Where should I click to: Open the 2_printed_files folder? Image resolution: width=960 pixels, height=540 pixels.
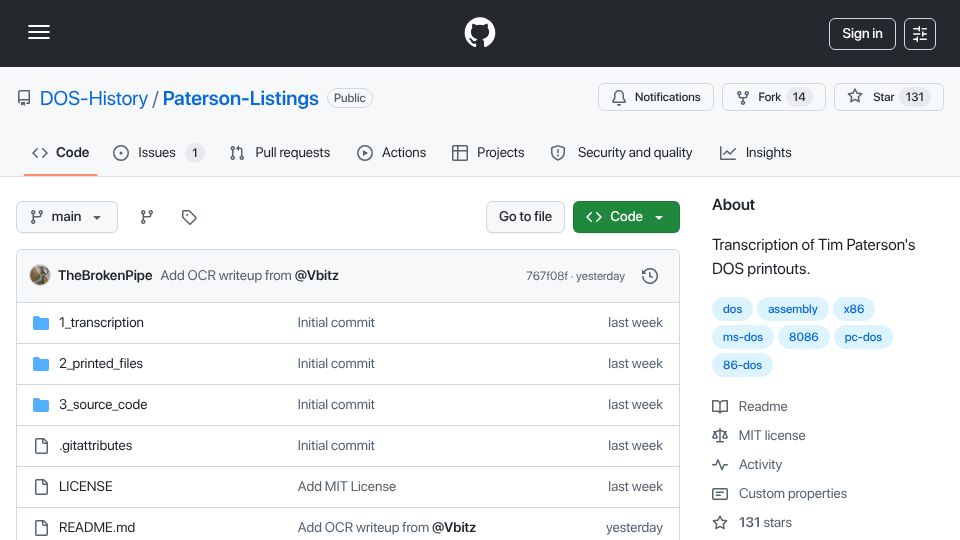tap(101, 364)
